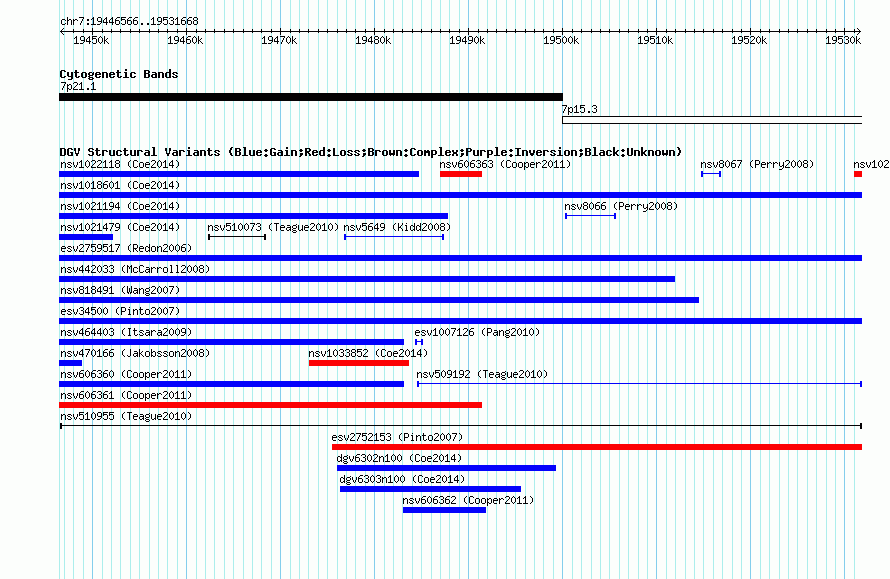Click the short nsv1021479 blue bar
Image resolution: width=890 pixels, height=579 pixels.
(86, 237)
